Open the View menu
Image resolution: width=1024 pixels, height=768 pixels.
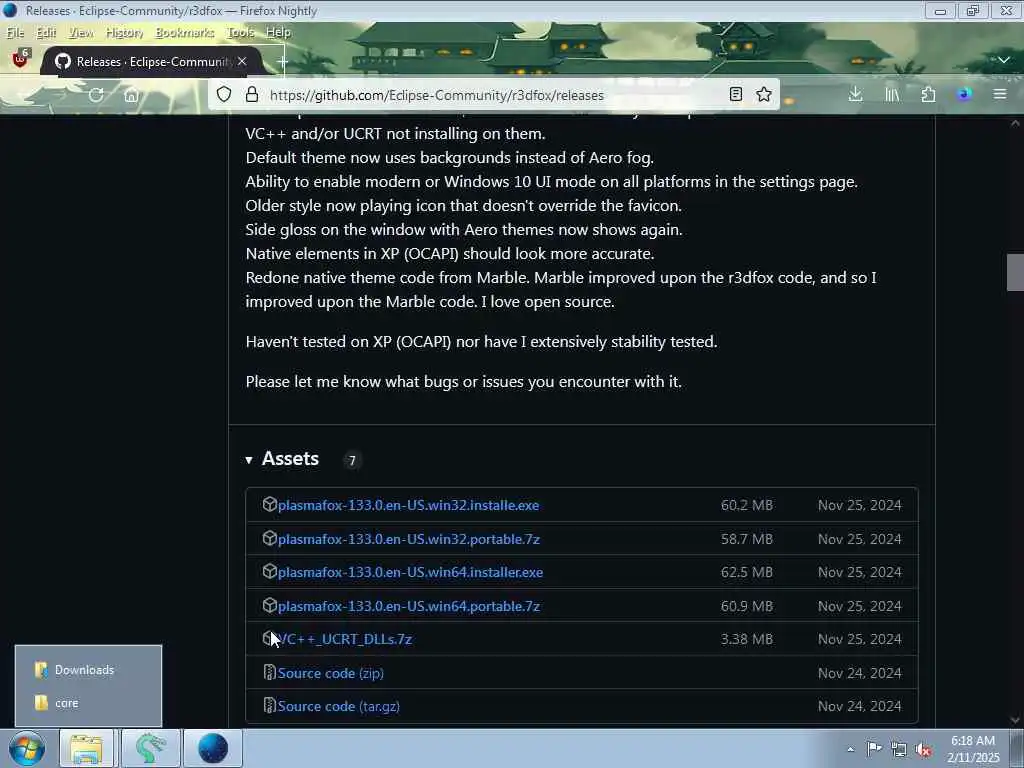coord(81,32)
